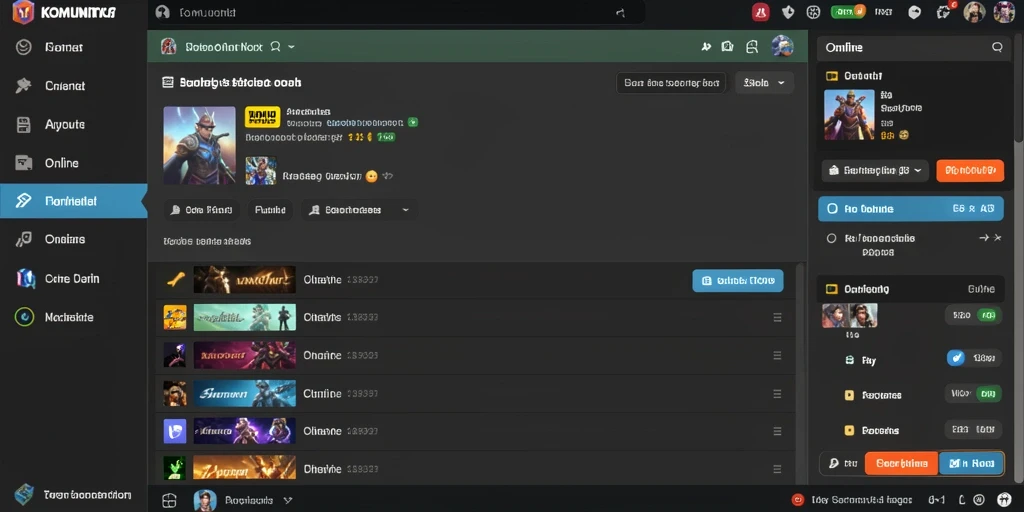Open the Ayoute sidebar item with floppy-disk icon

[74, 124]
